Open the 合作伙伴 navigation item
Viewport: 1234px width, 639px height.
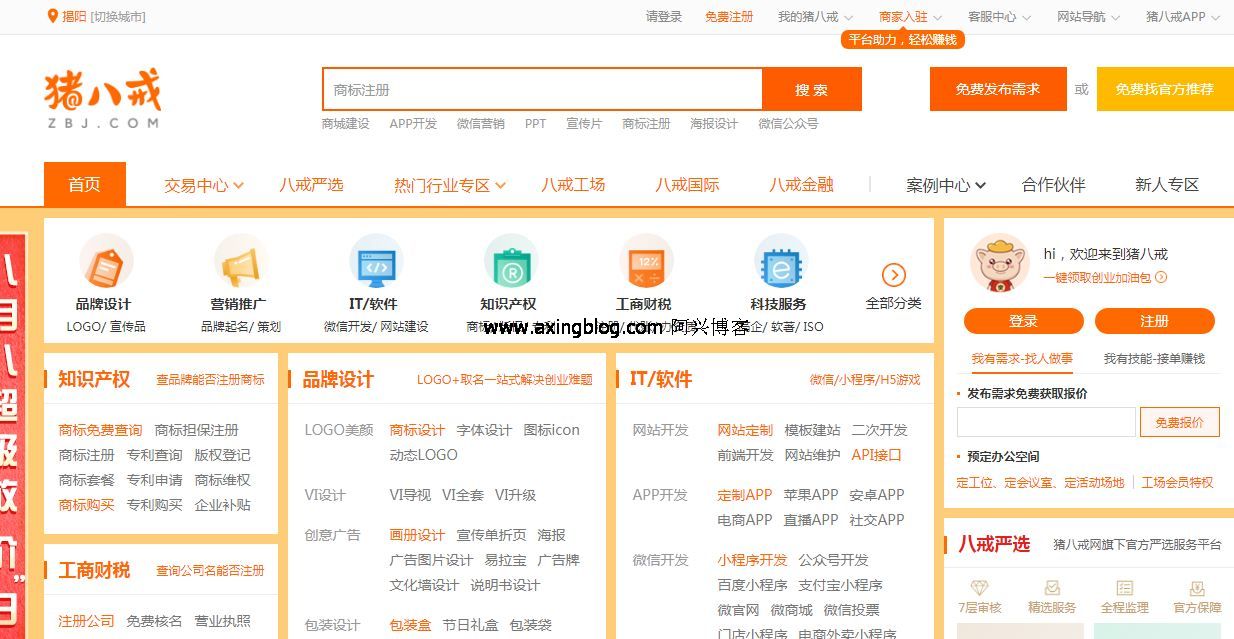1053,185
